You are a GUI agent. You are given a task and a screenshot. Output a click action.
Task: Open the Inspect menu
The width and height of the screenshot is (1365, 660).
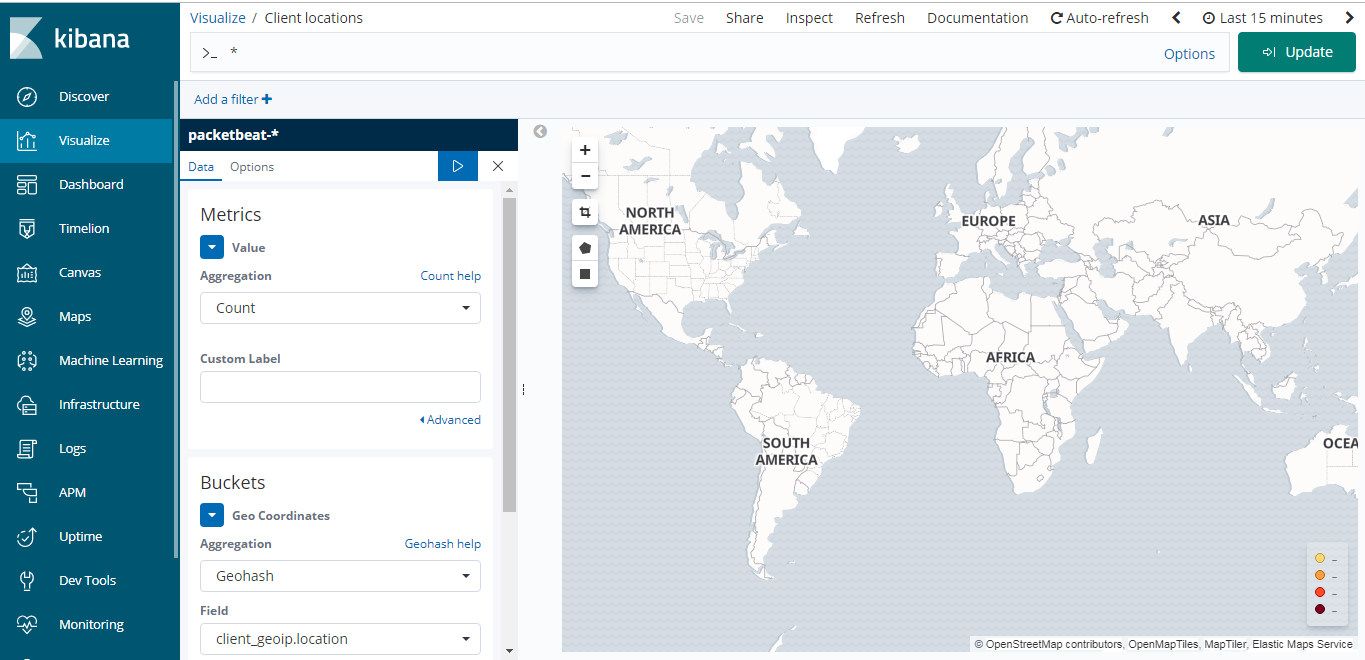coord(809,18)
